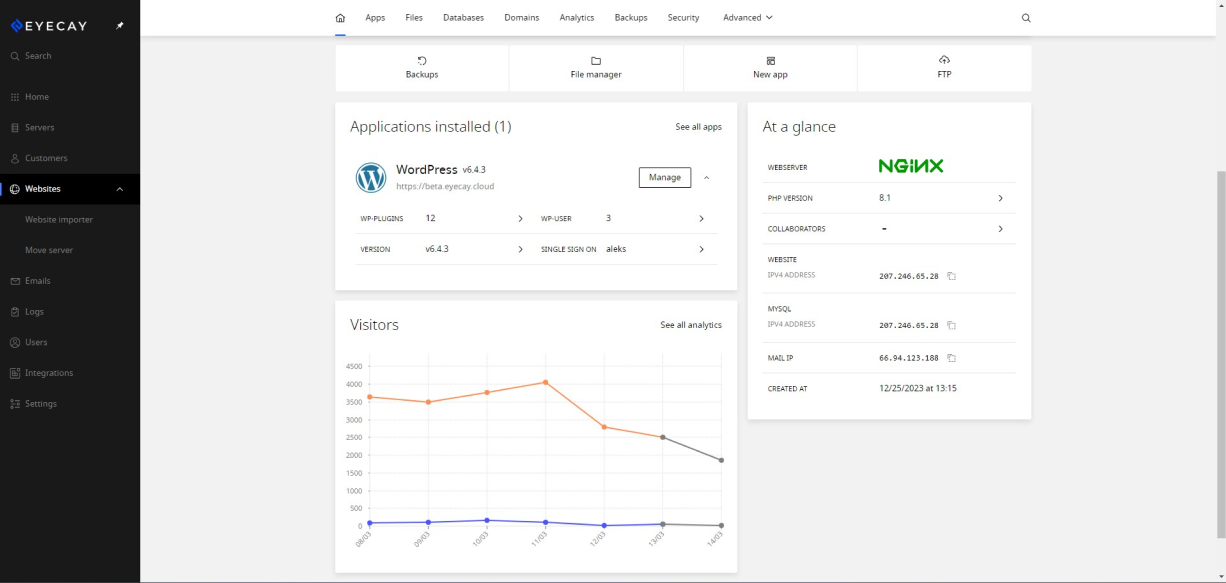Click the Servers icon in the sidebar

point(15,128)
